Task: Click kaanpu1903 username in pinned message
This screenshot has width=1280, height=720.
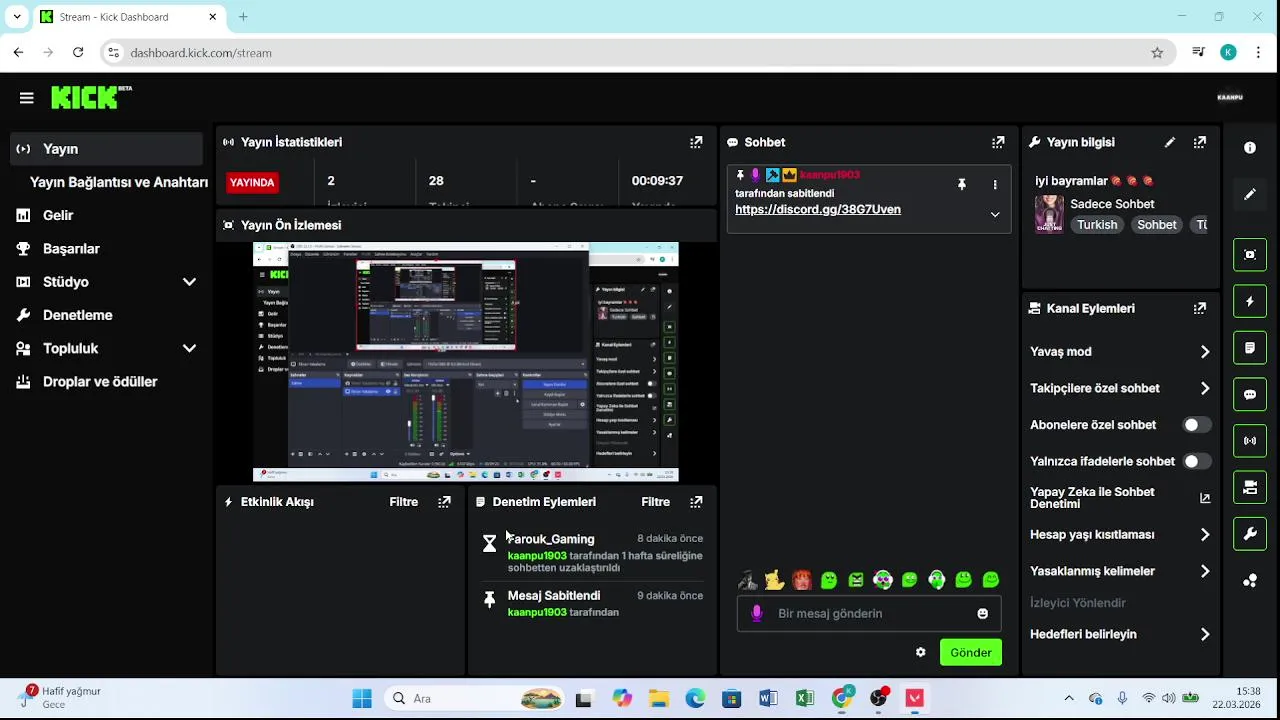Action: 830,175
